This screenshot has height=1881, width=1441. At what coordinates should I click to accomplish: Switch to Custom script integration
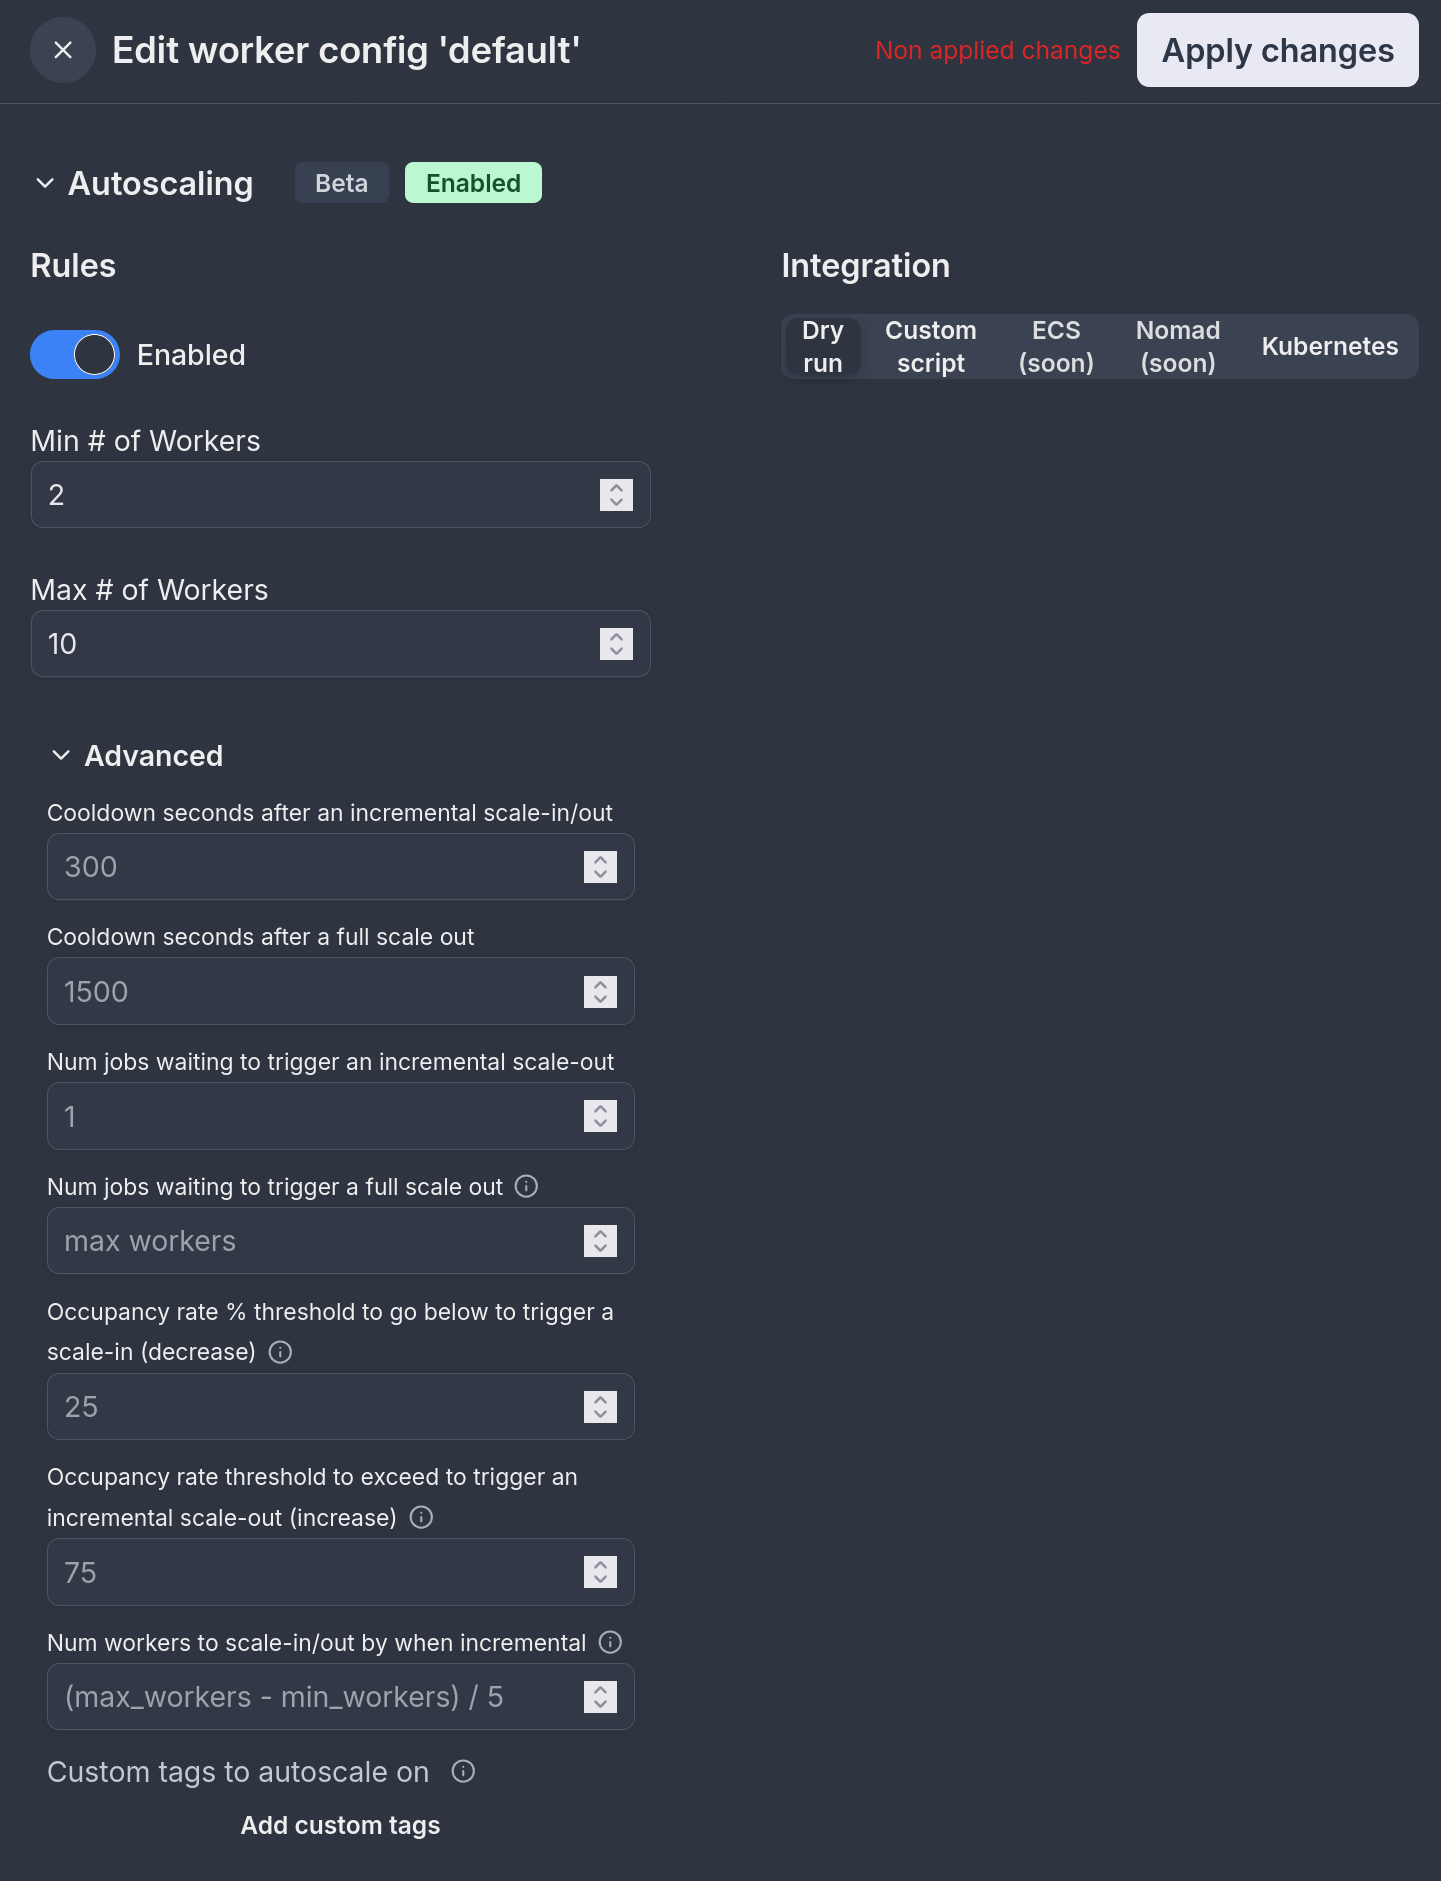tap(930, 347)
